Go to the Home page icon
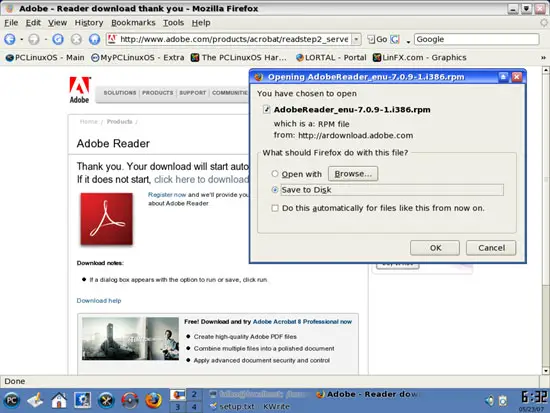The width and height of the screenshot is (550, 413). point(94,39)
